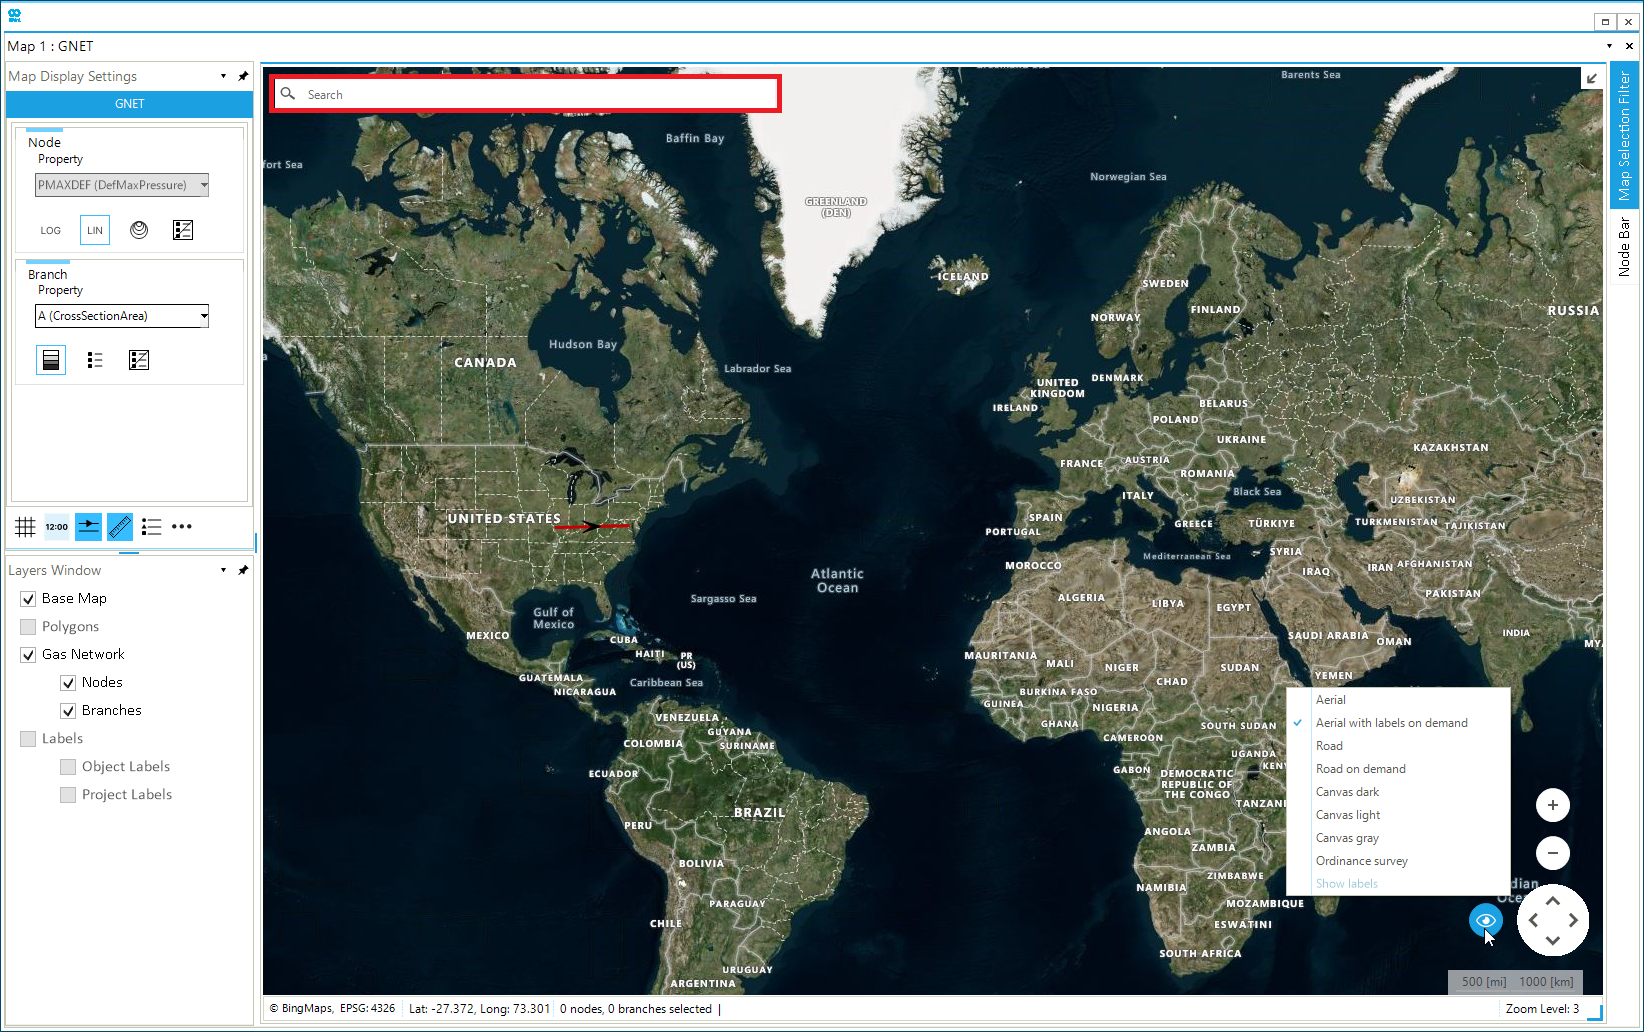The image size is (1644, 1034).
Task: Open the Branch Property CrossSectionArea dropdown
Action: 203,316
